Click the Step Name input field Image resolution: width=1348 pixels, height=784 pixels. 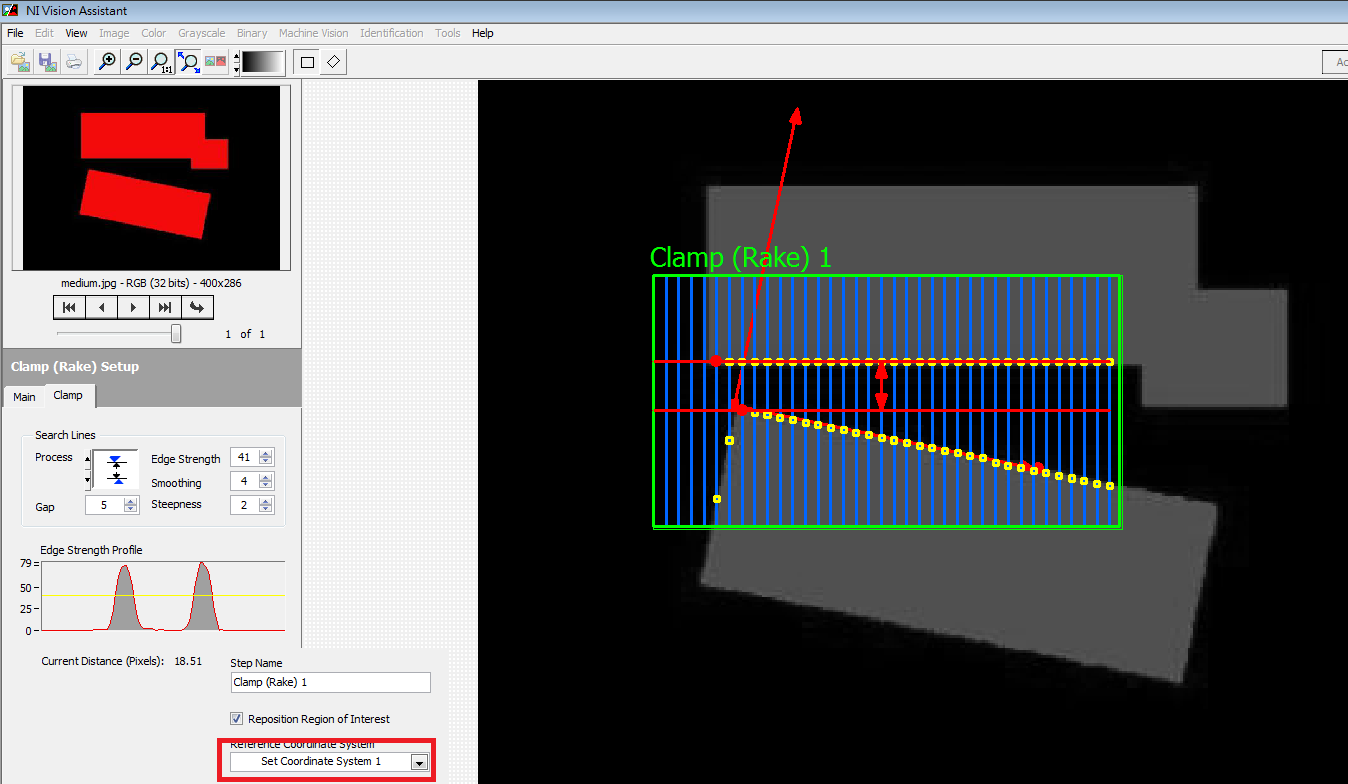tap(331, 682)
